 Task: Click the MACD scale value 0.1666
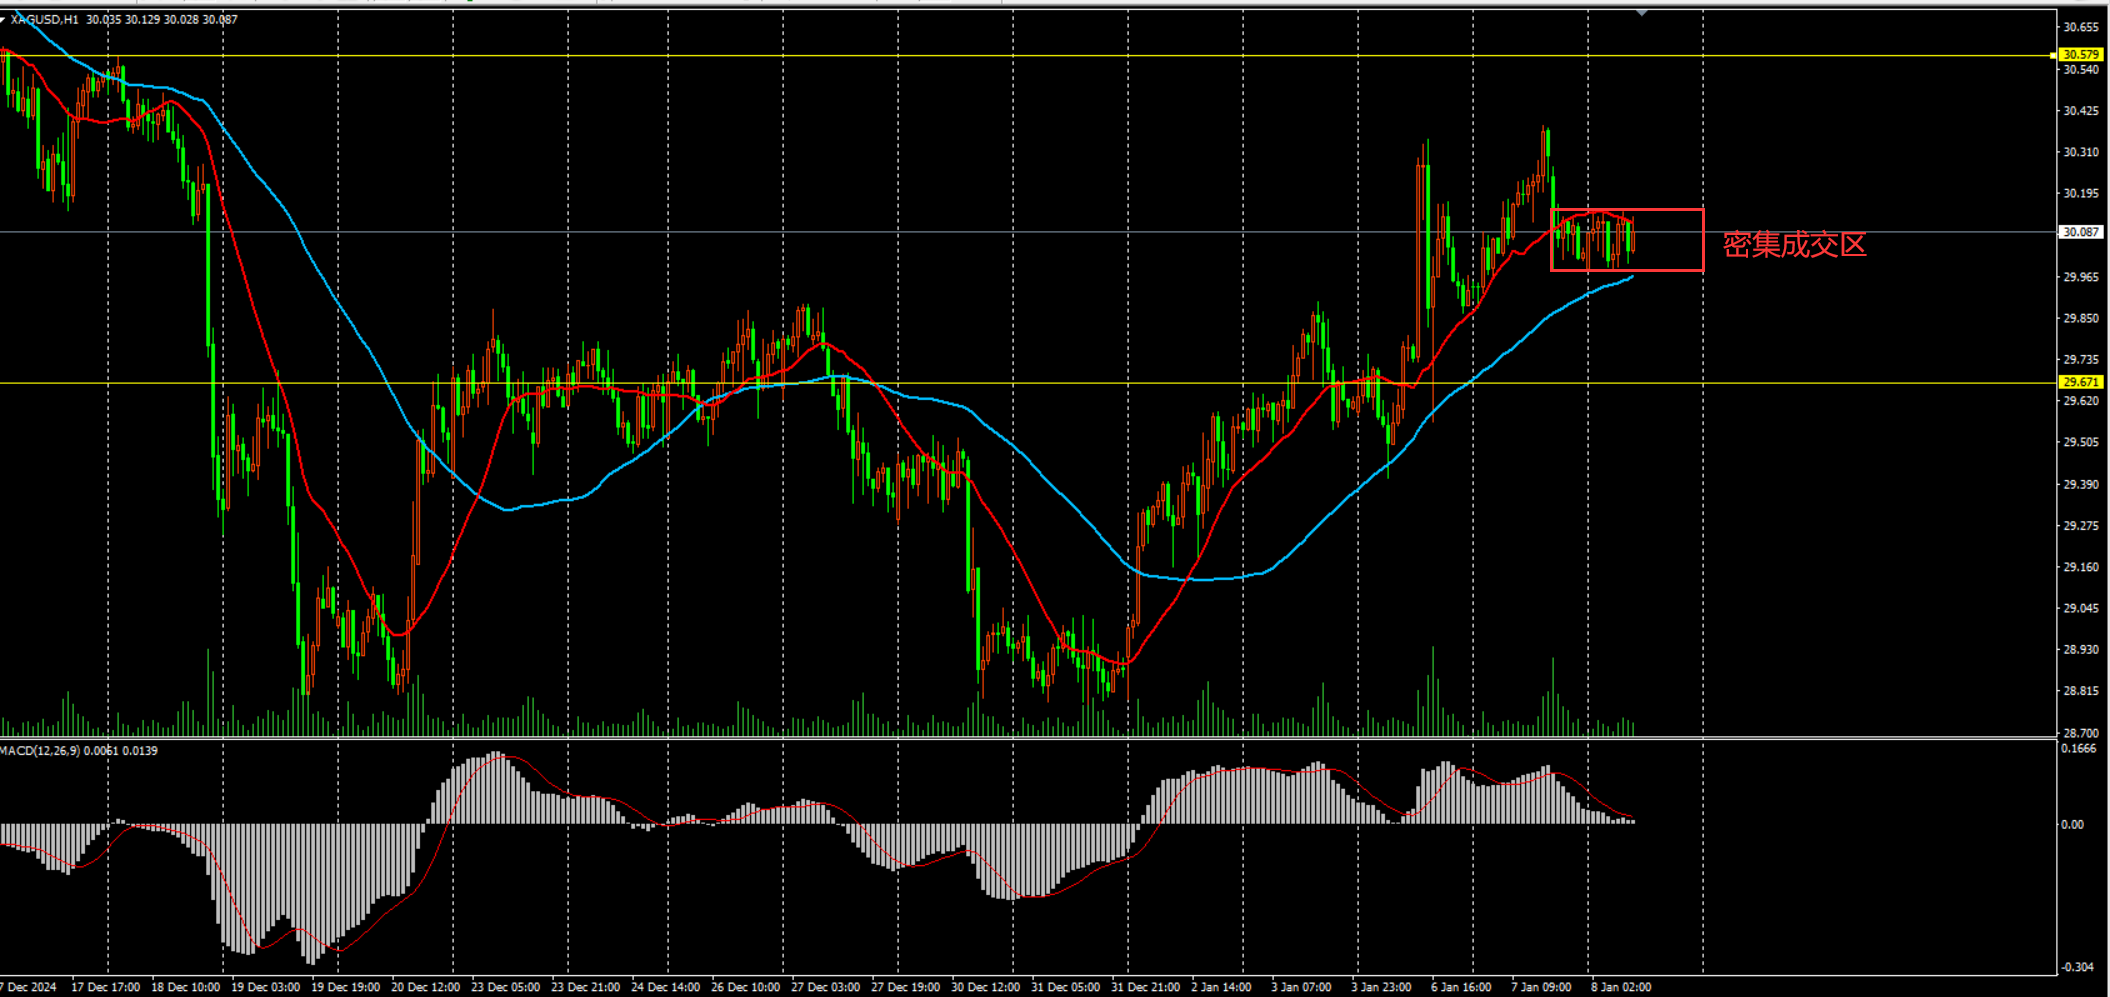coord(2079,749)
